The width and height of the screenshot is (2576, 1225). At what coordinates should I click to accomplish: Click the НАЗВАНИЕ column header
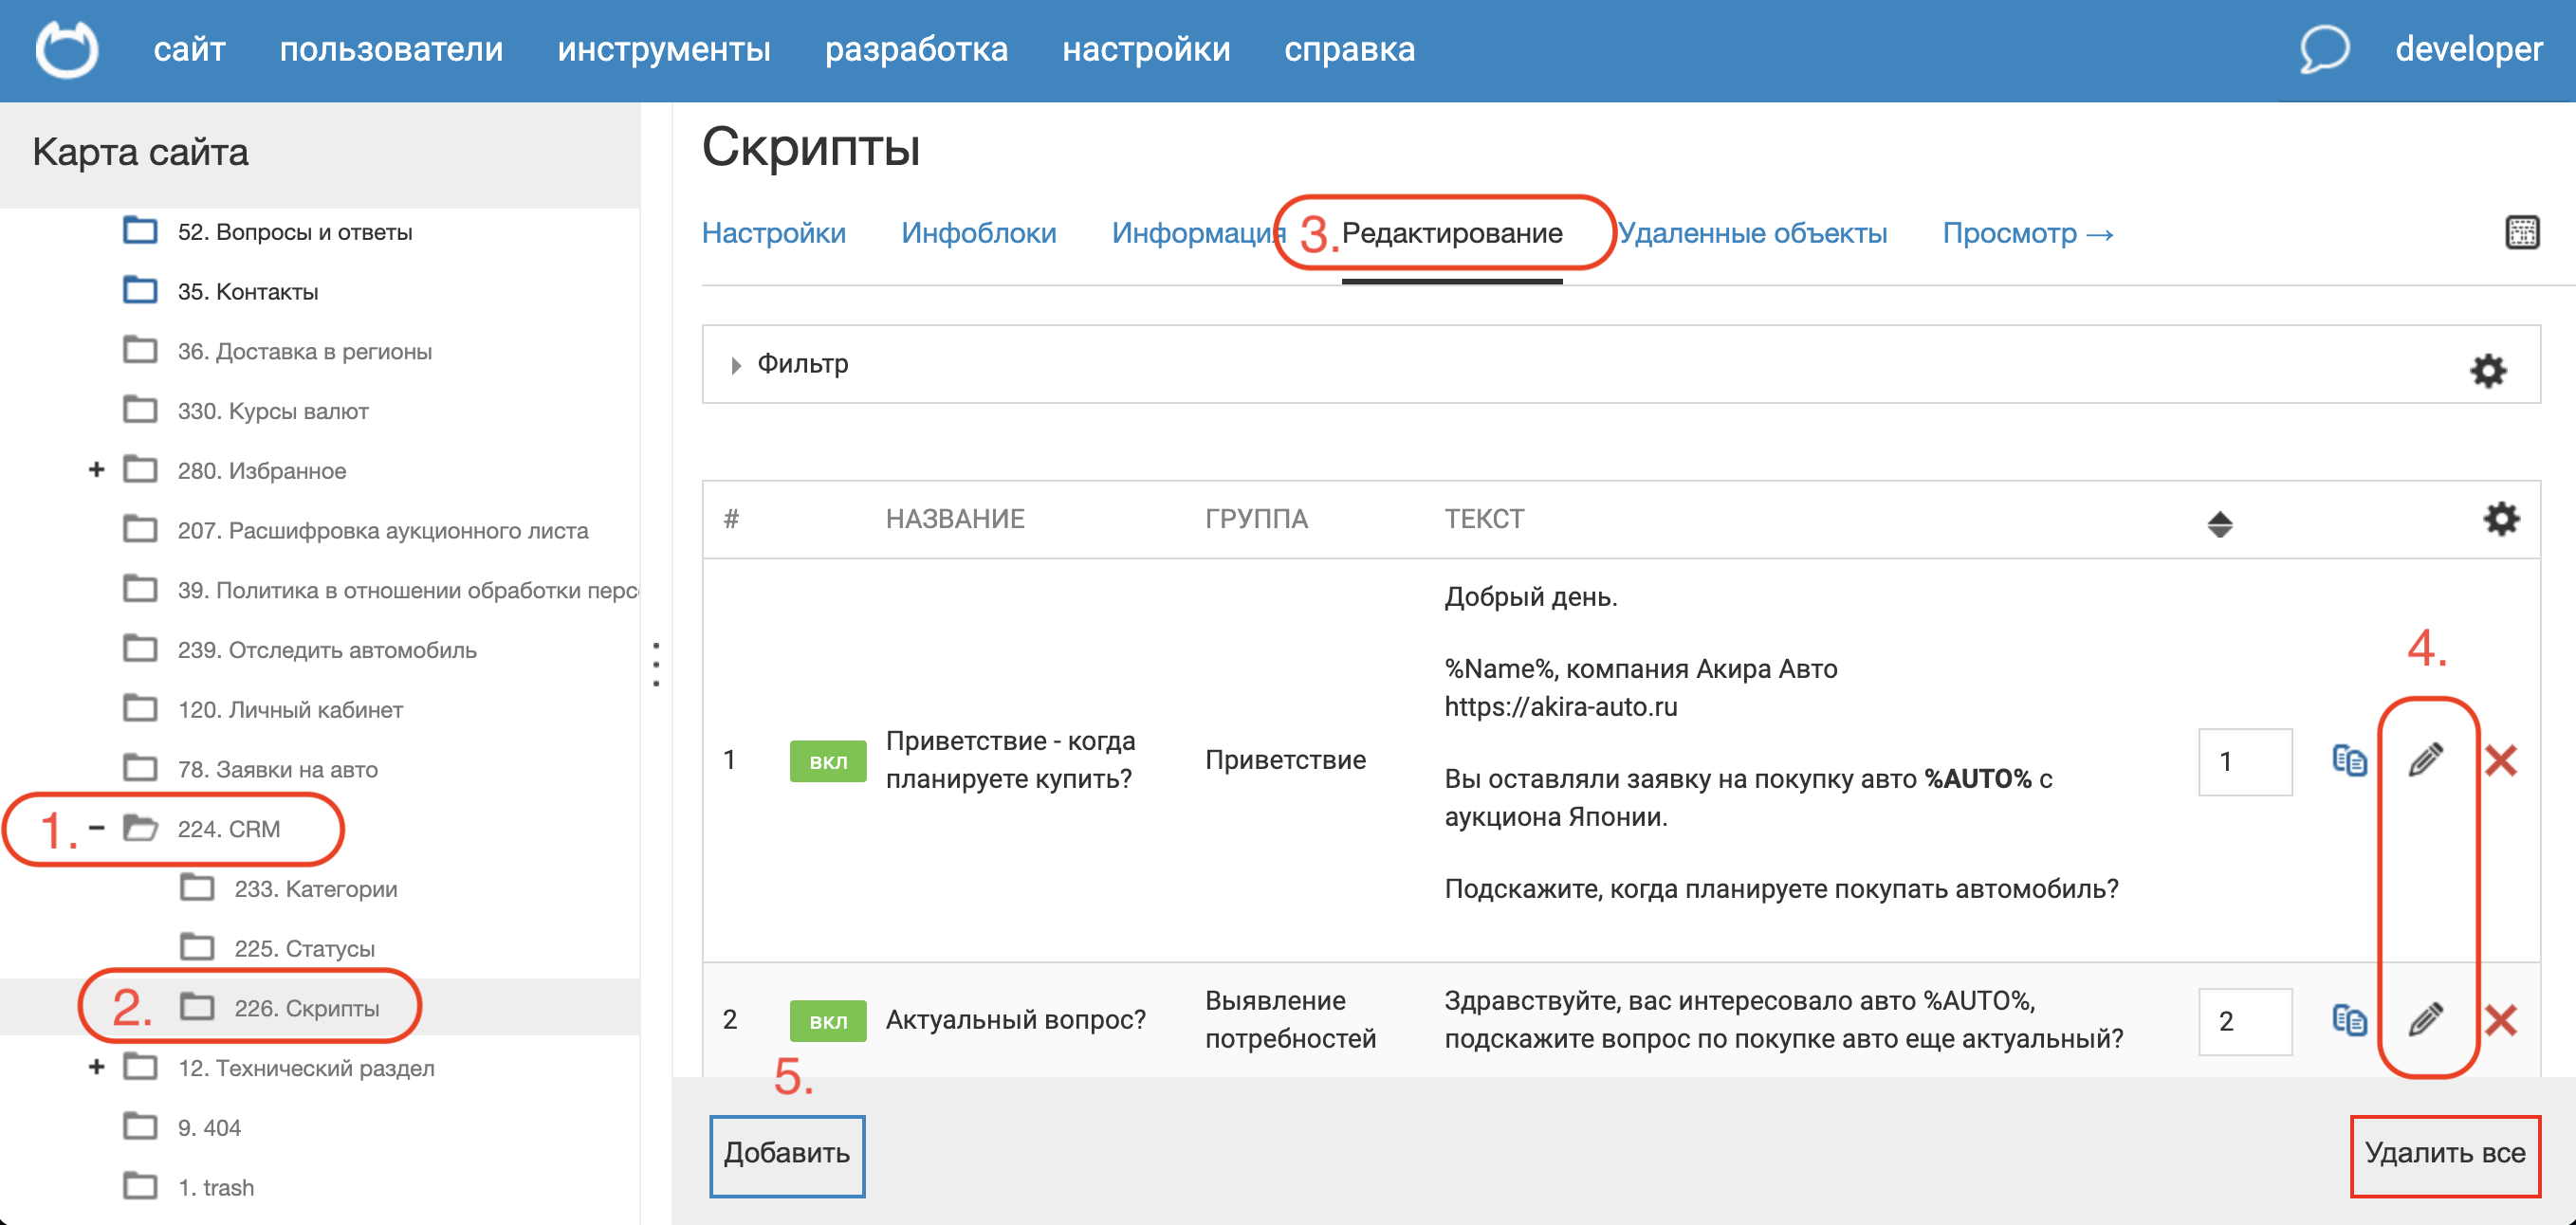point(955,518)
